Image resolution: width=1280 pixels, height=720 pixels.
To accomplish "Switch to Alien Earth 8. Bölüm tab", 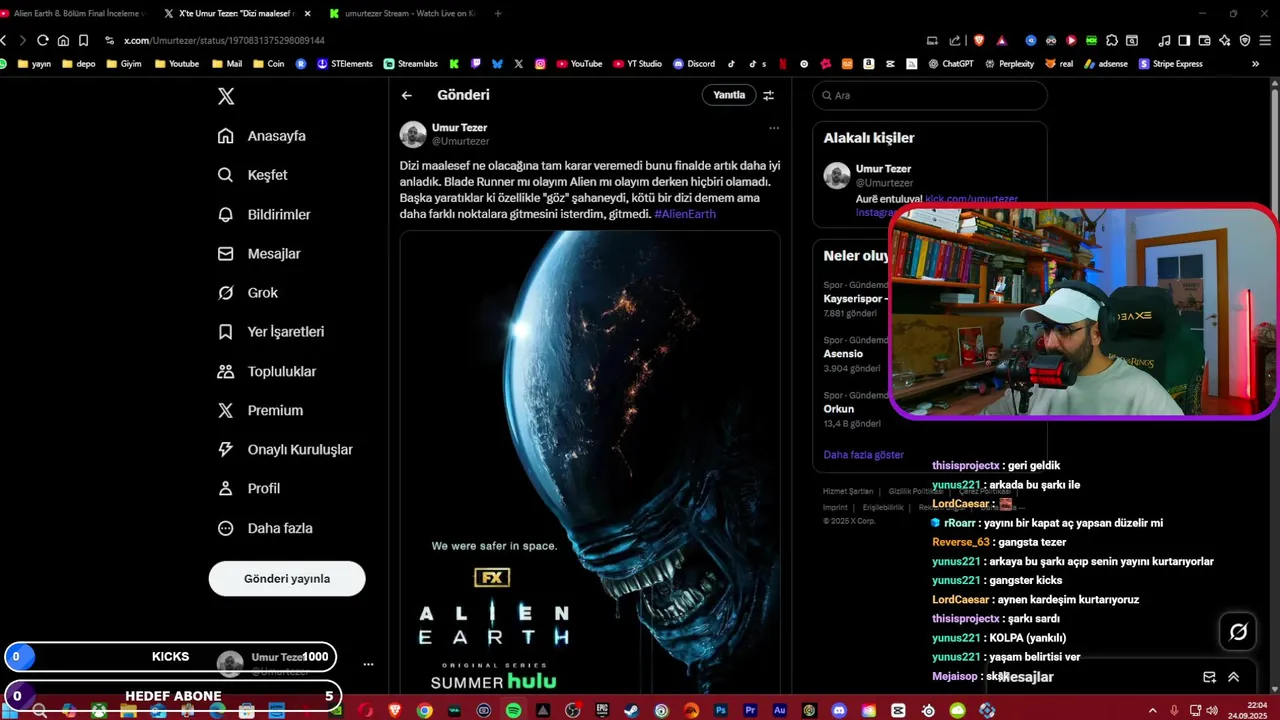I will pos(76,13).
